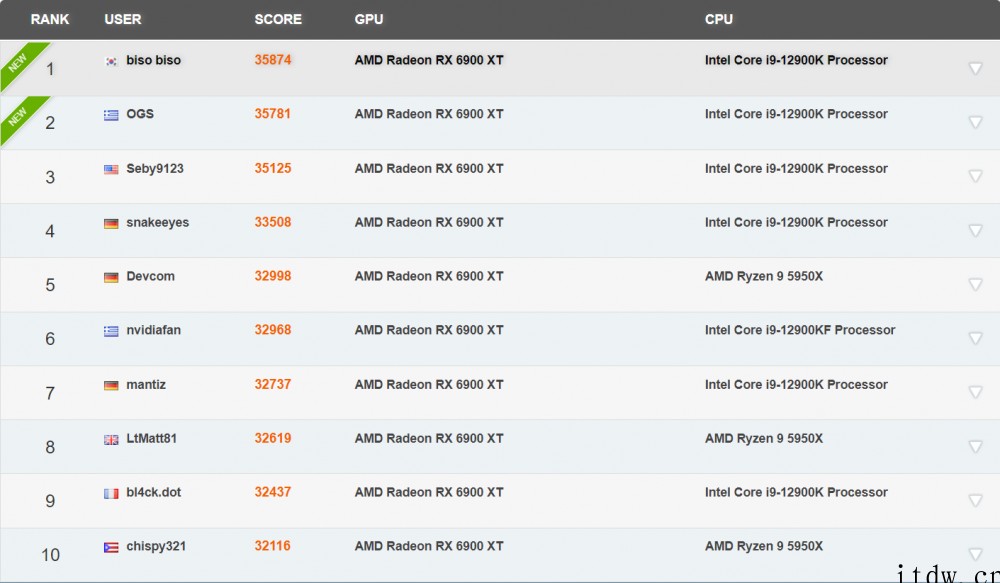Image resolution: width=1000 pixels, height=583 pixels.
Task: Open the OGS user profile
Action: tap(140, 114)
